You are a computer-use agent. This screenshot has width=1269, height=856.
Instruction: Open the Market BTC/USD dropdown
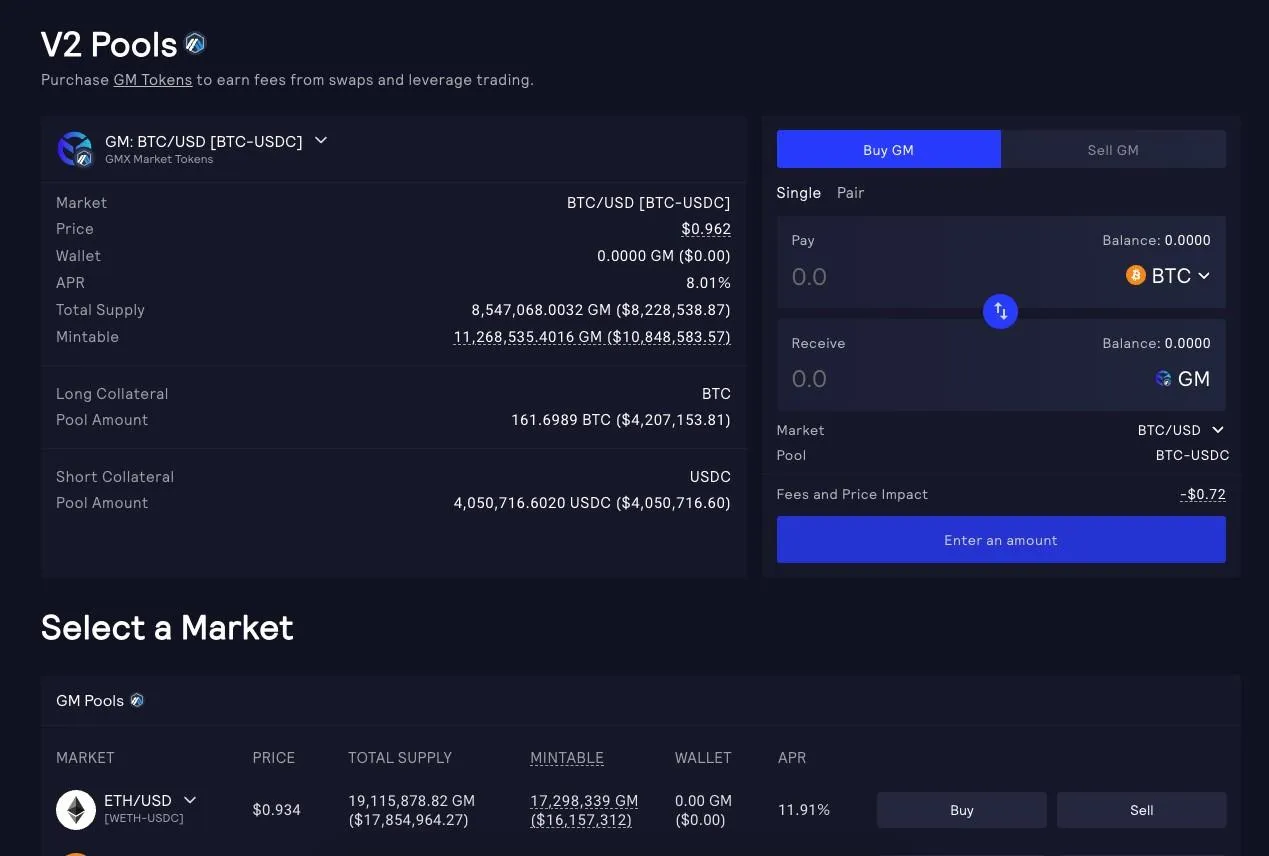1181,430
